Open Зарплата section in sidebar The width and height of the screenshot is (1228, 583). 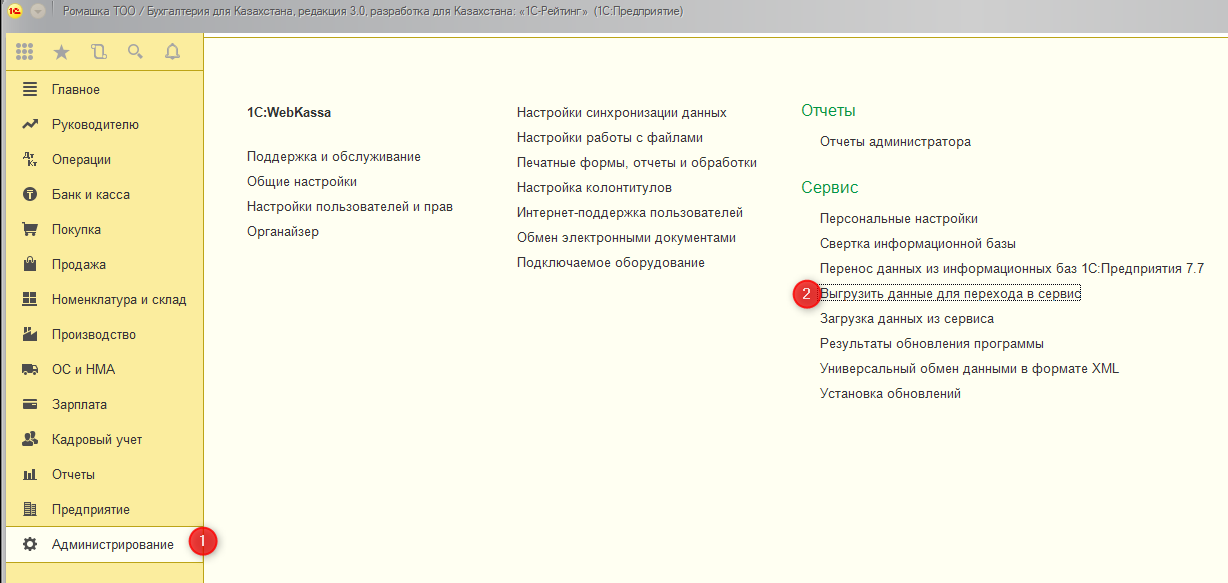pyautogui.click(x=79, y=405)
